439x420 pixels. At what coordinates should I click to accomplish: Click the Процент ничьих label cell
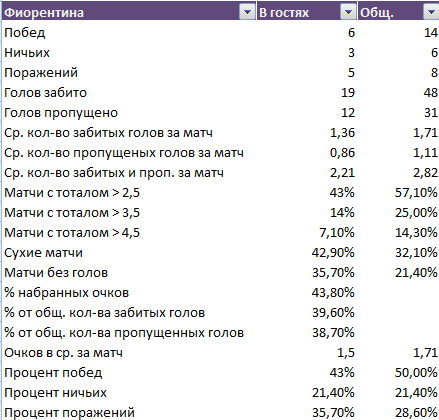[129, 392]
